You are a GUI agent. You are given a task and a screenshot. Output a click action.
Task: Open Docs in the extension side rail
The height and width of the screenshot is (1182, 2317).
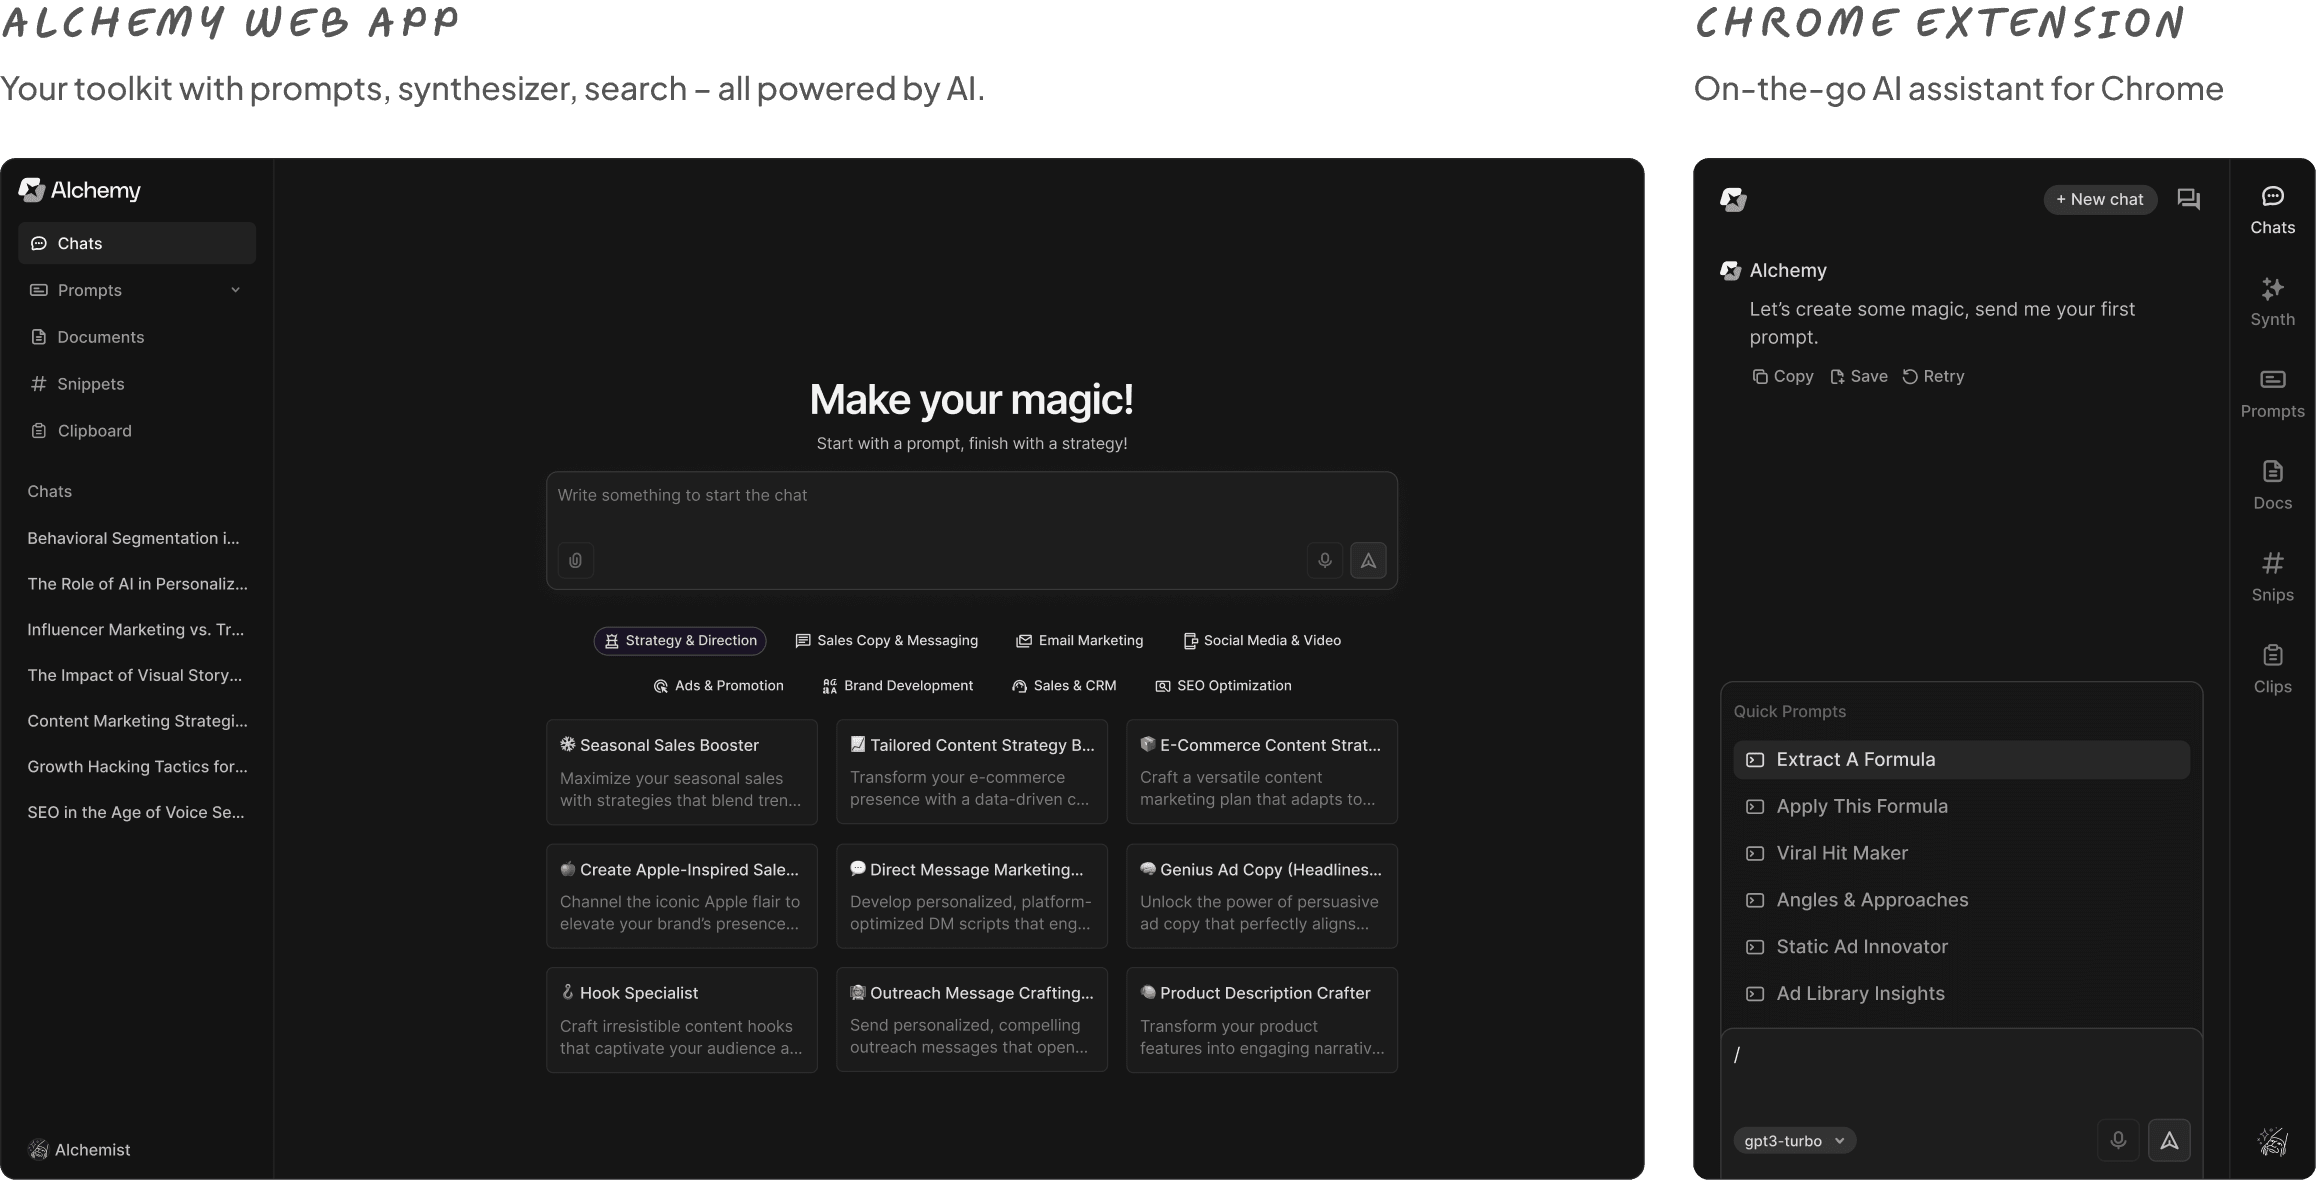point(2273,486)
